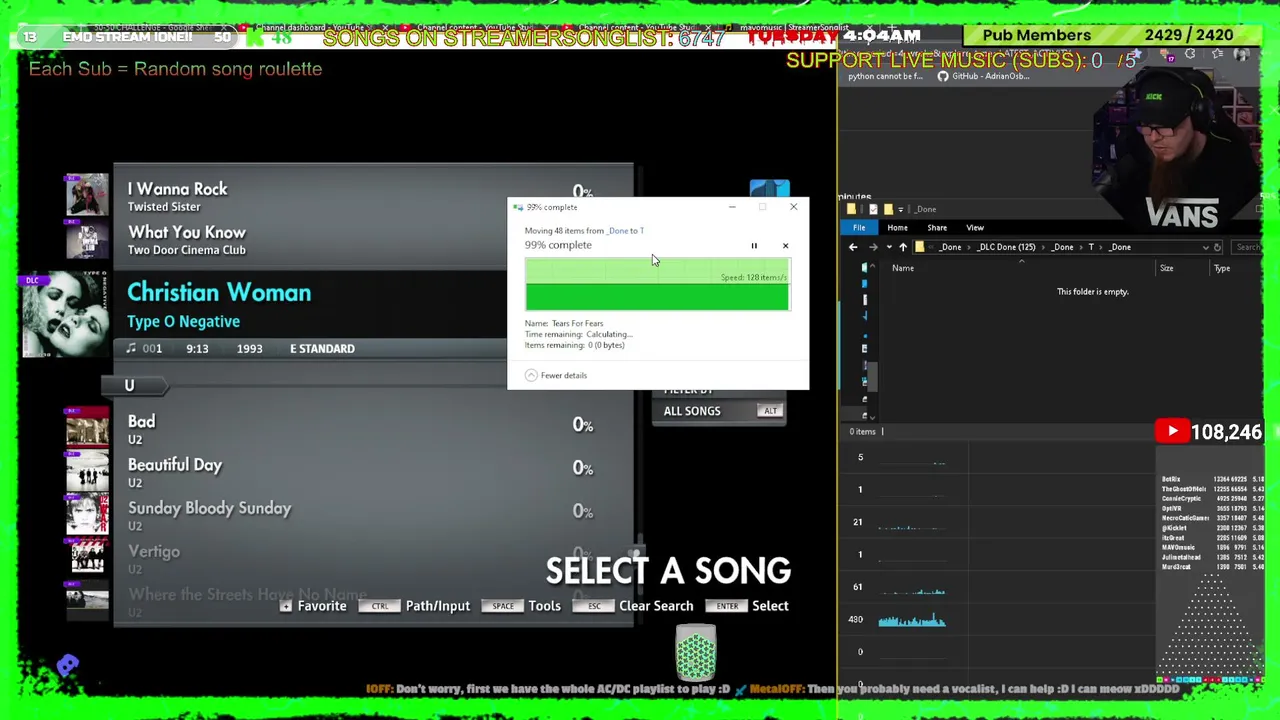Collapse dialog with Fewer details
Image resolution: width=1280 pixels, height=720 pixels.
click(556, 375)
